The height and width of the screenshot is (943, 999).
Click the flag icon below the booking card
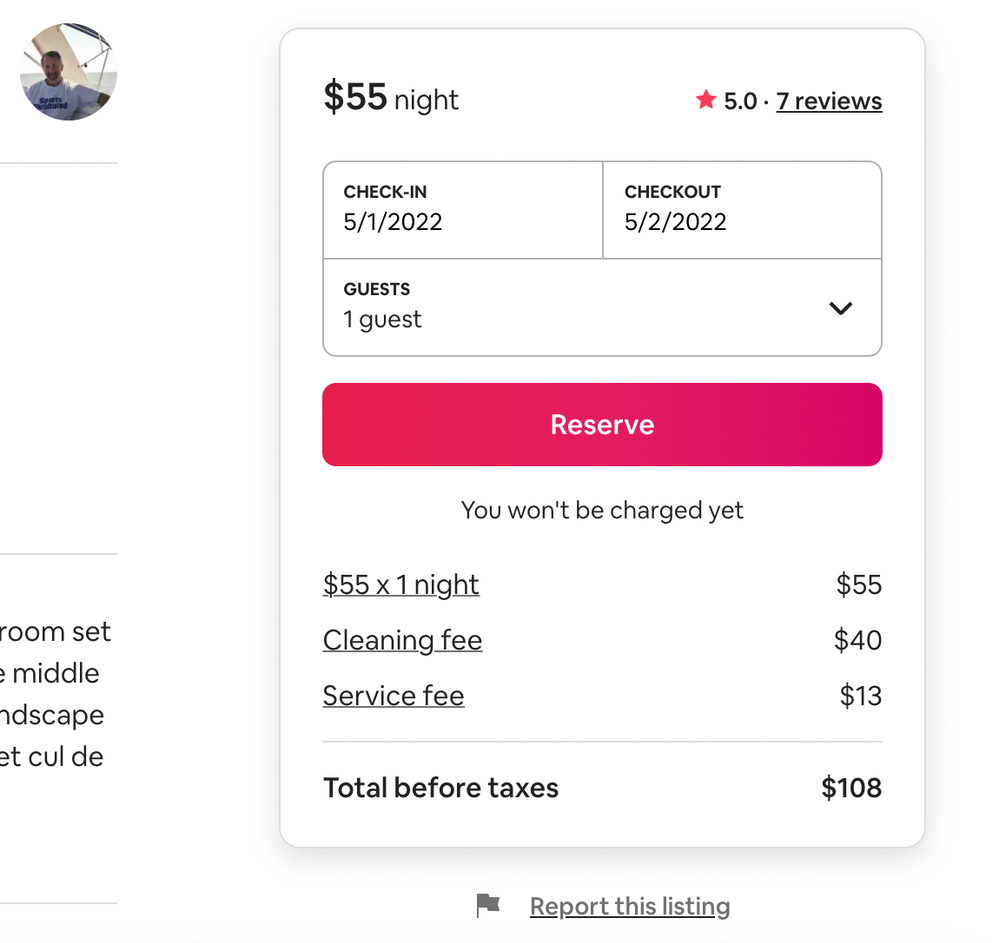click(x=487, y=906)
